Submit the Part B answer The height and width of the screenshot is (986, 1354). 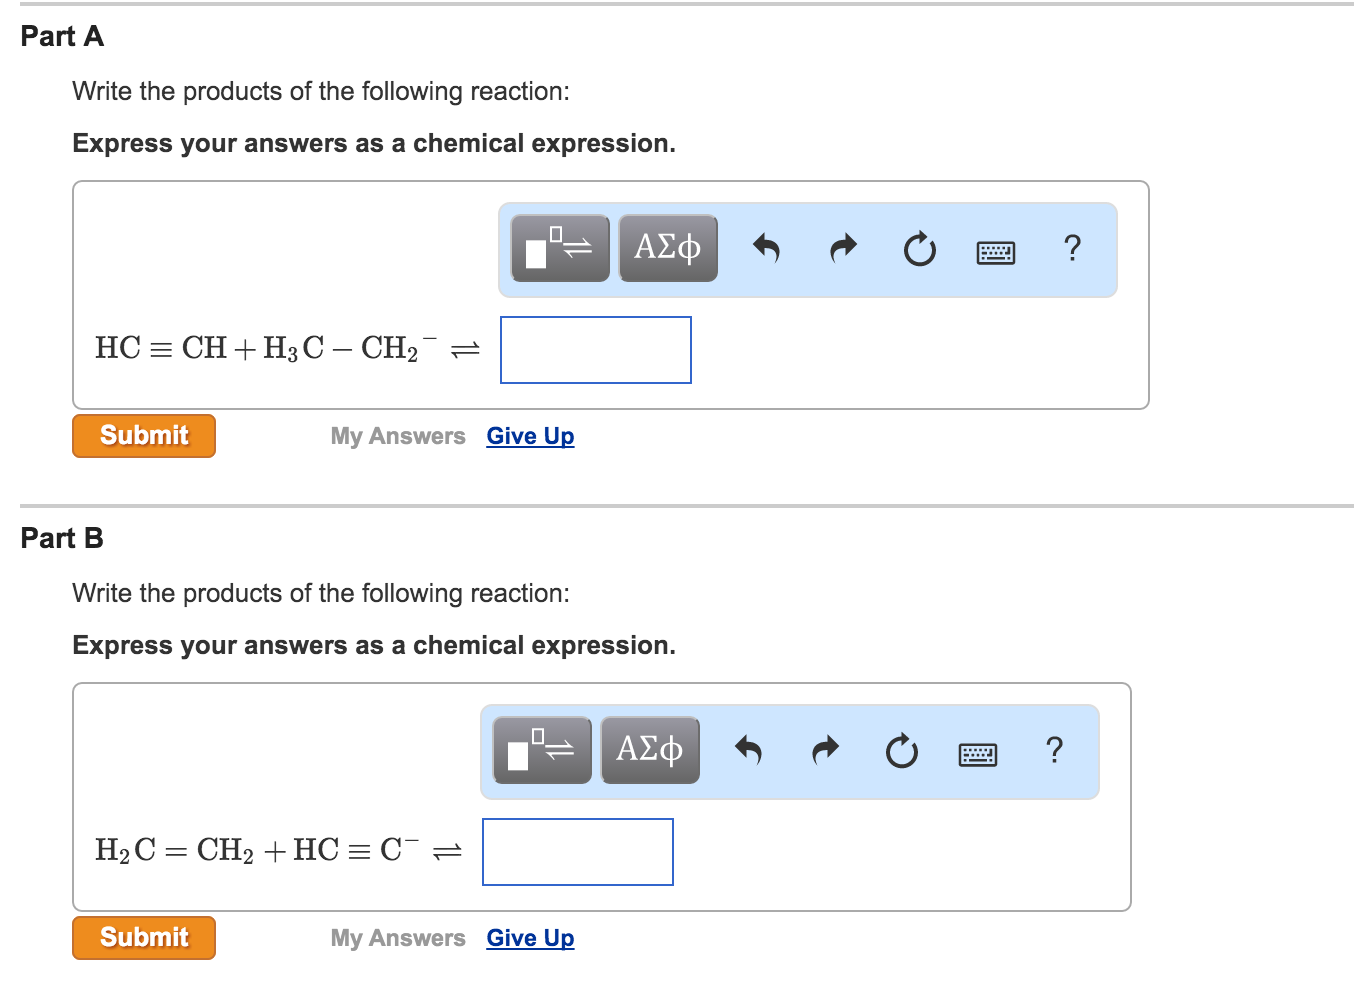(x=143, y=937)
